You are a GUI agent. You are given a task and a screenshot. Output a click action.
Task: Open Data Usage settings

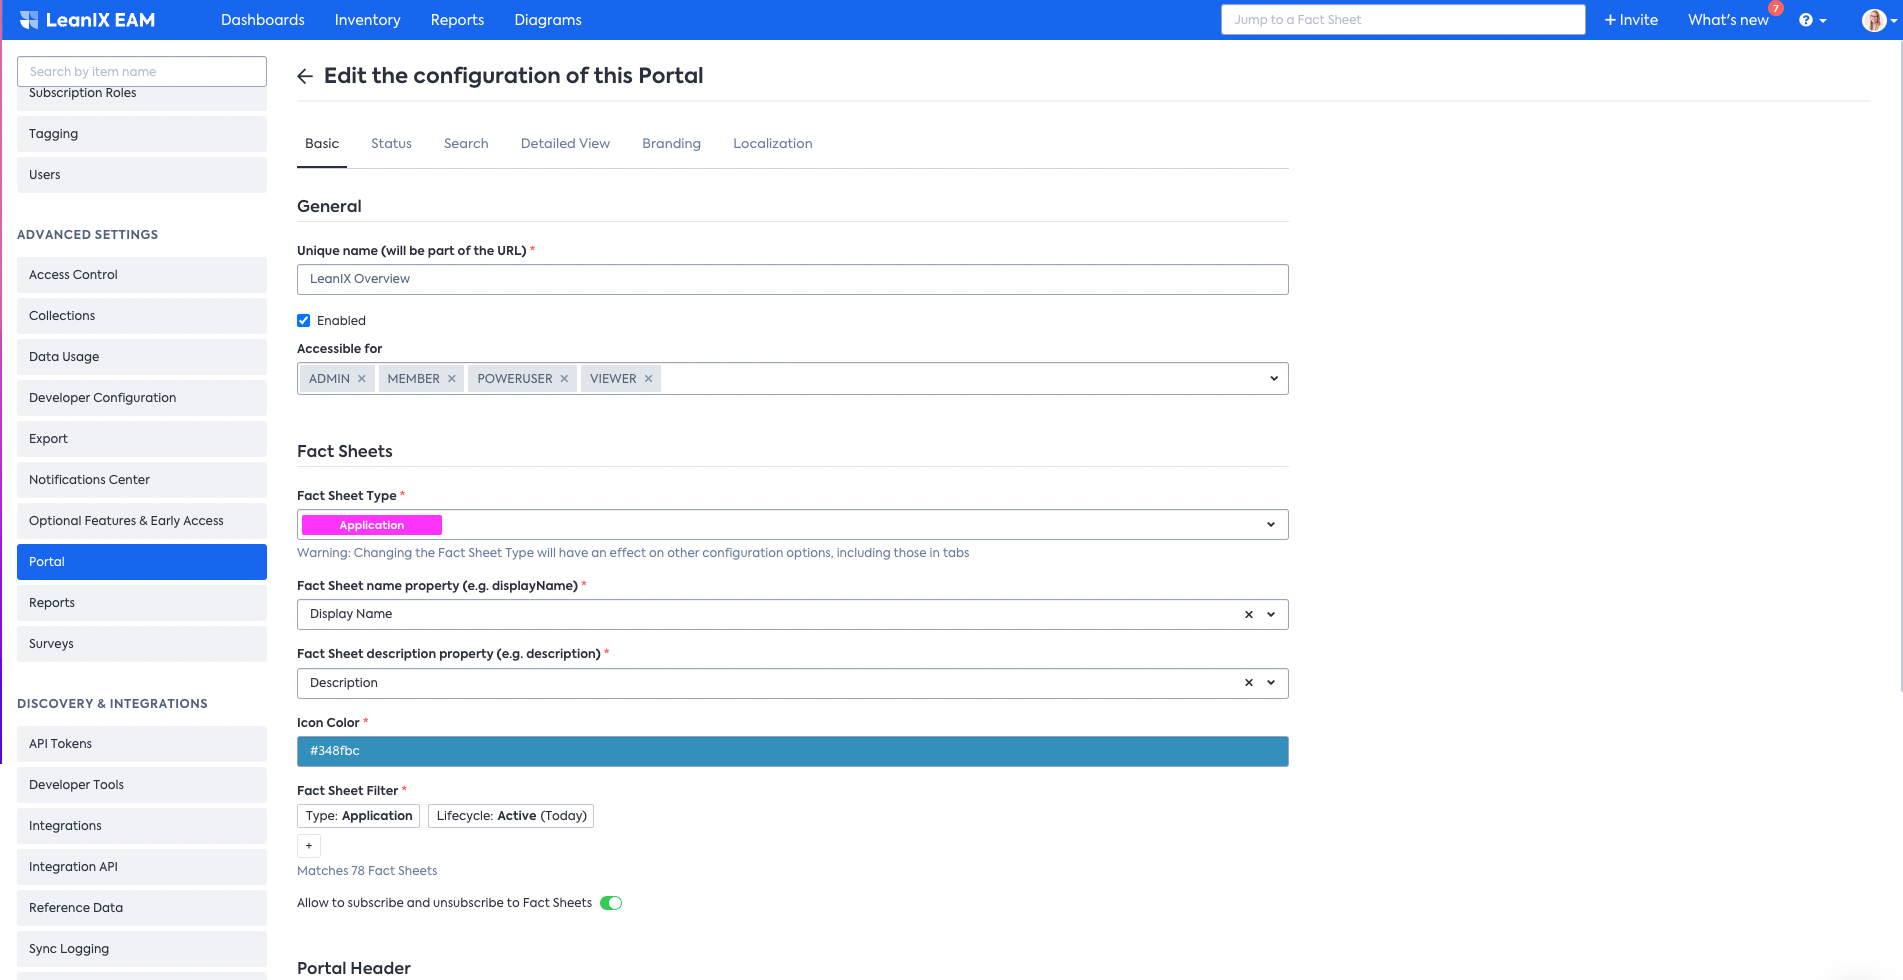click(142, 357)
